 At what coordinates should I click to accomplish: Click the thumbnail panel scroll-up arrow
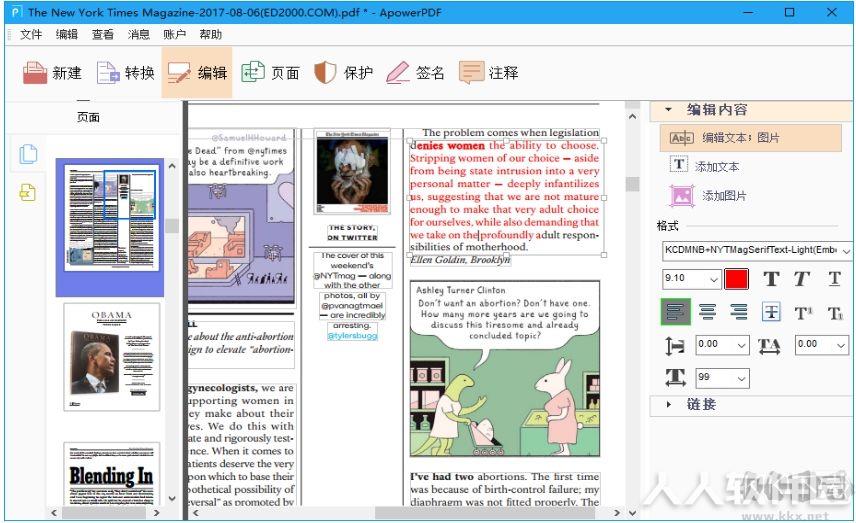click(172, 166)
